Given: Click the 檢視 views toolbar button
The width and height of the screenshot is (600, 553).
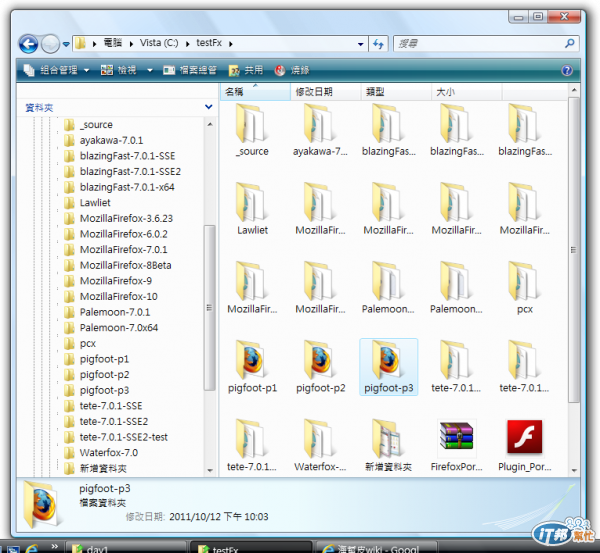Looking at the screenshot, I should tap(119, 70).
